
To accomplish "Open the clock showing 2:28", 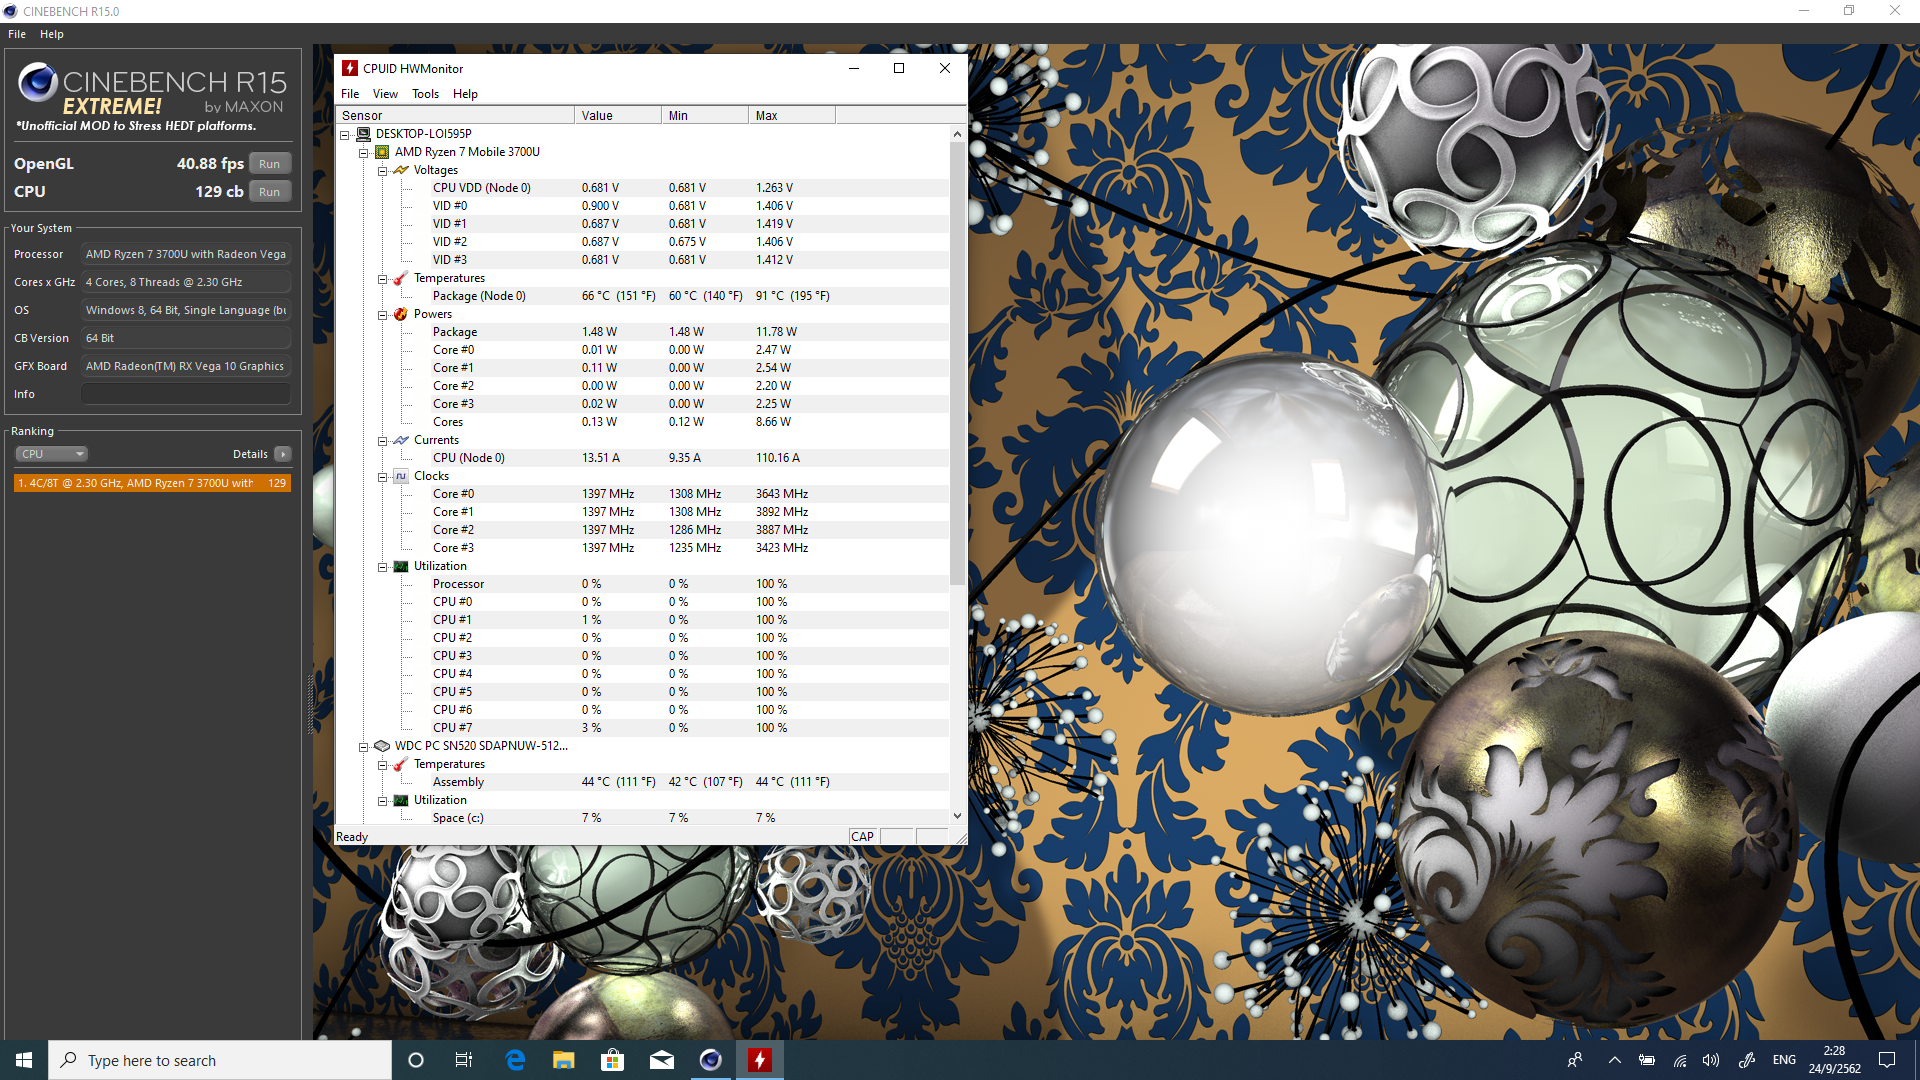I will point(1834,1060).
